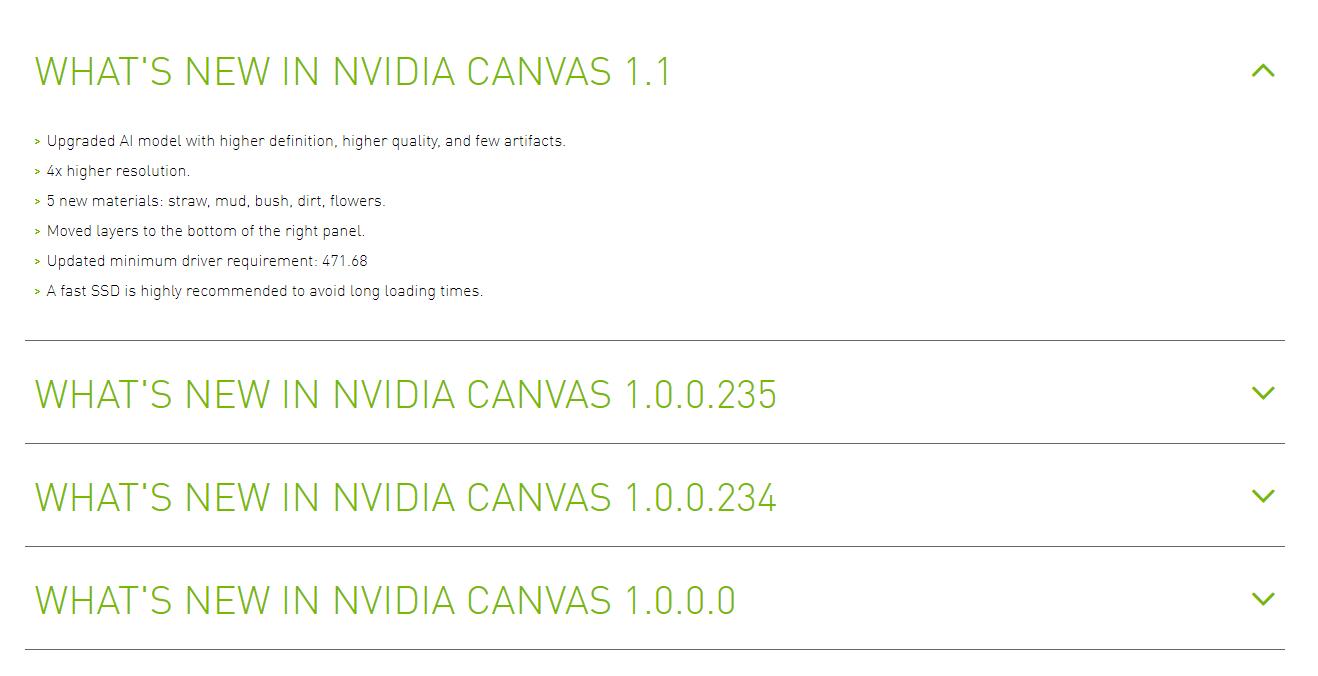Screen dimensions: 1318x676
Task: Expand the Canvas 1.0.0.0 chevron arrow
Action: [1263, 599]
